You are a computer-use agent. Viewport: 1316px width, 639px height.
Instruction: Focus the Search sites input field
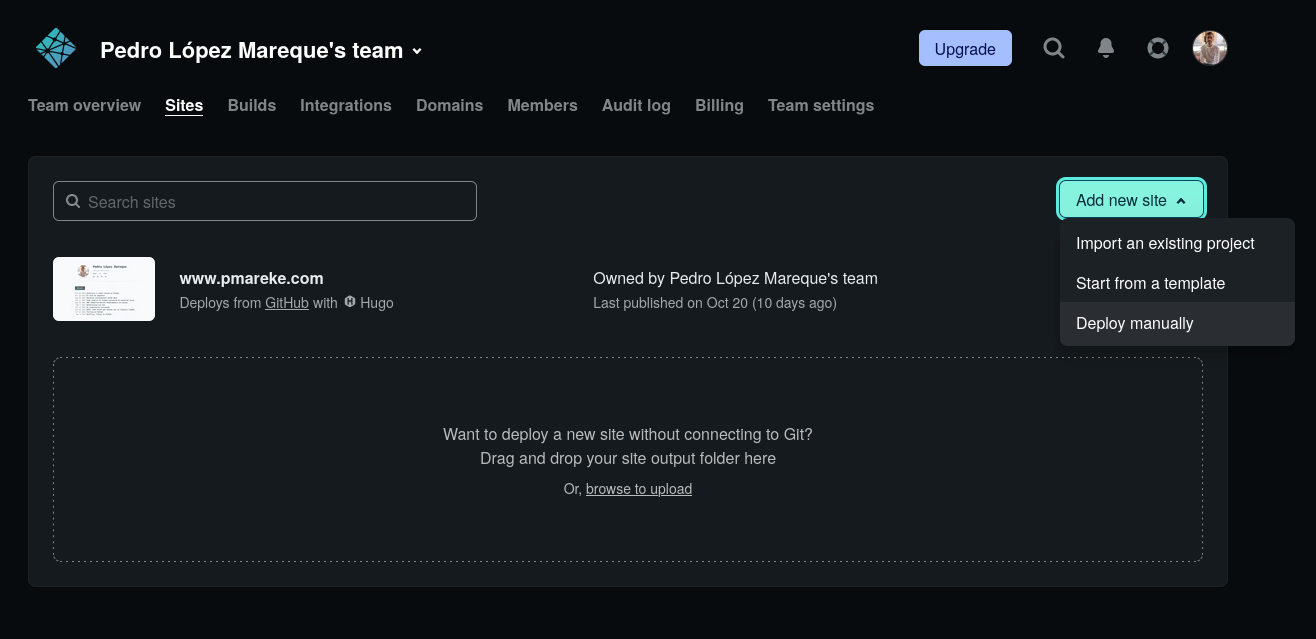click(265, 201)
